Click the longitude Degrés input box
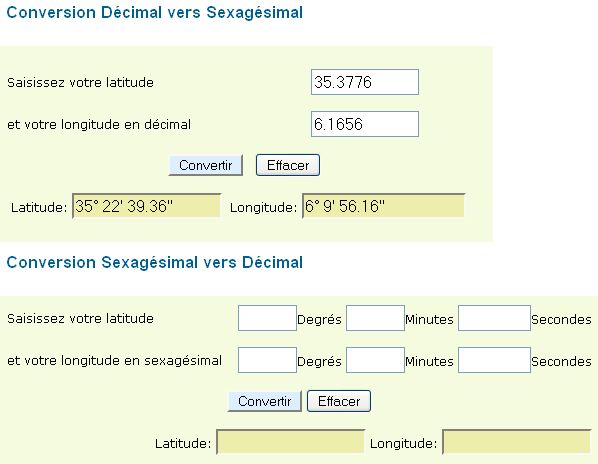The image size is (598, 464). [267, 360]
